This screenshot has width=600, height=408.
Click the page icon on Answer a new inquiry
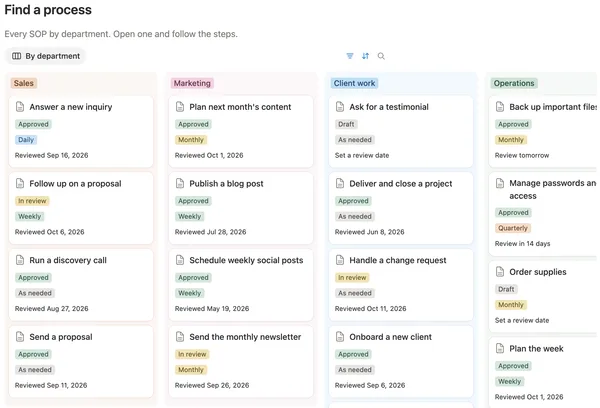(x=20, y=107)
